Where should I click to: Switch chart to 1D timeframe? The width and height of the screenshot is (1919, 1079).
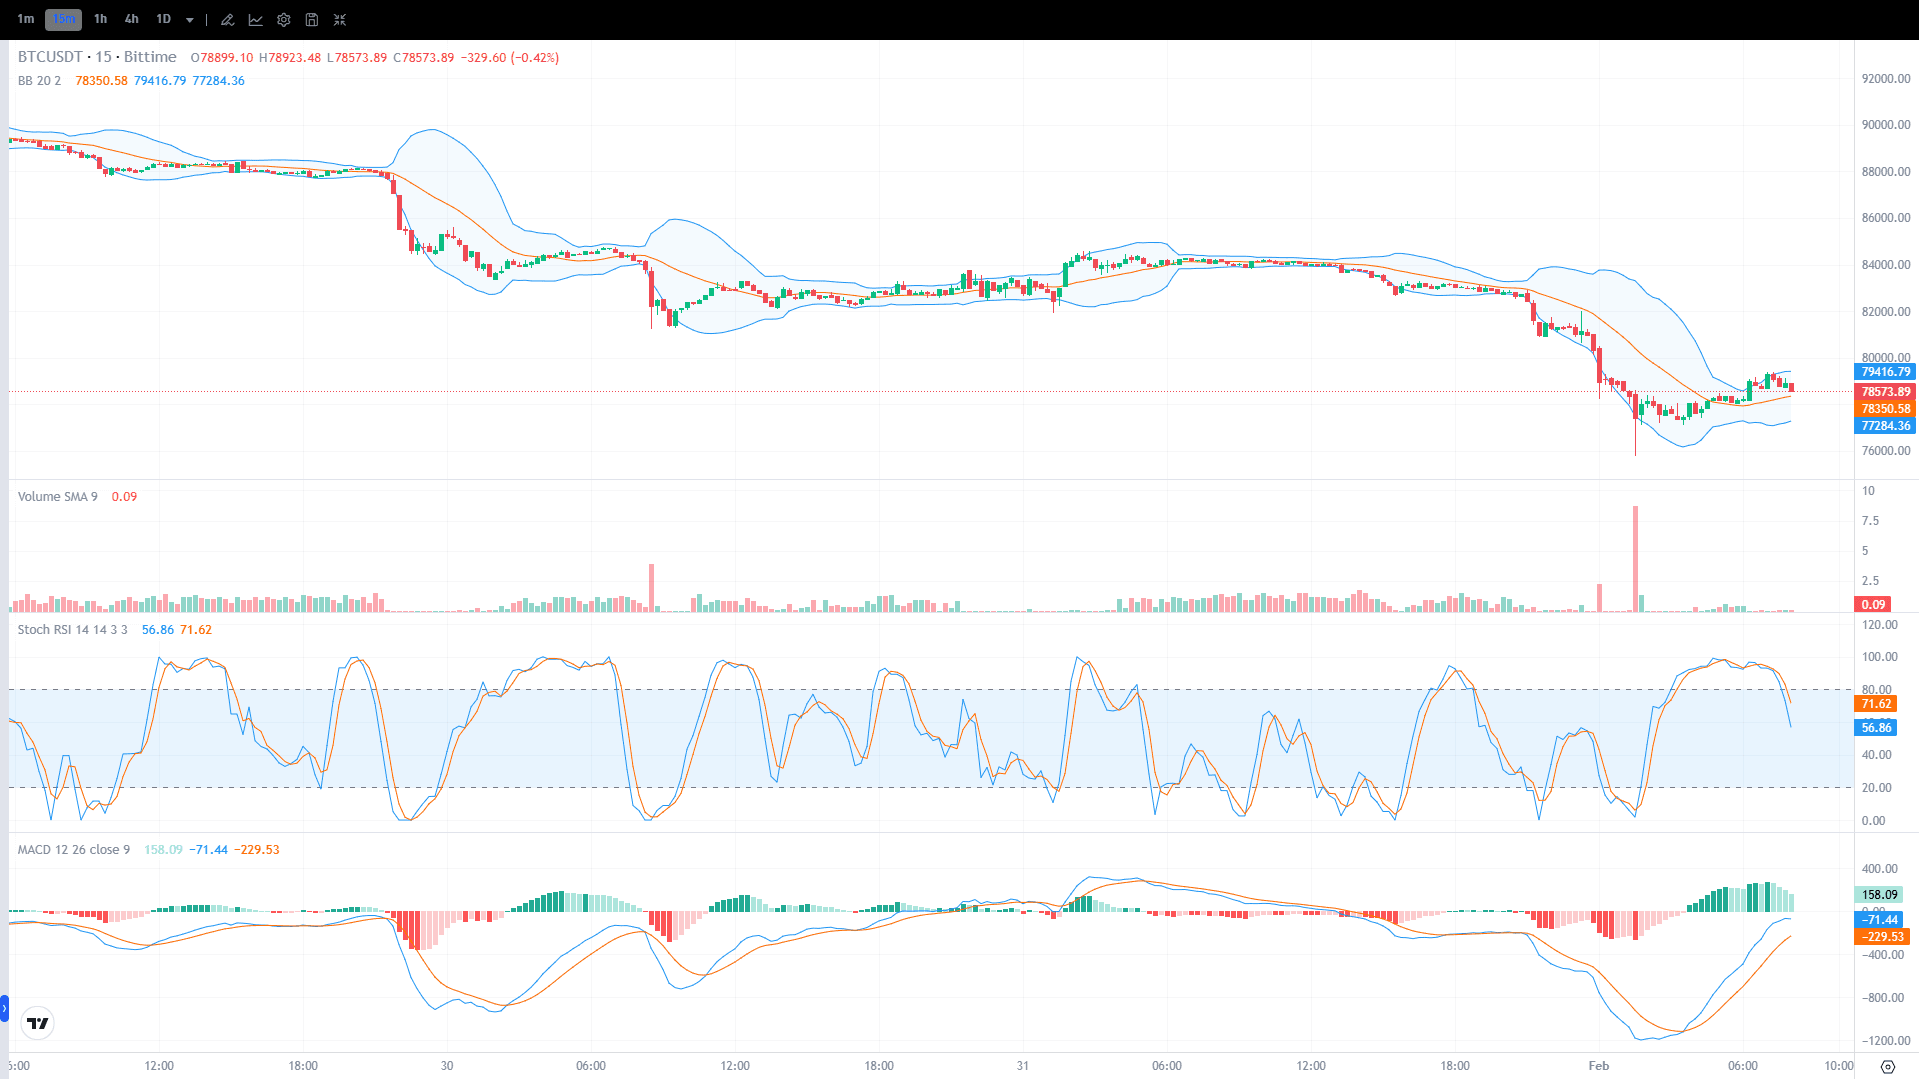tap(163, 19)
